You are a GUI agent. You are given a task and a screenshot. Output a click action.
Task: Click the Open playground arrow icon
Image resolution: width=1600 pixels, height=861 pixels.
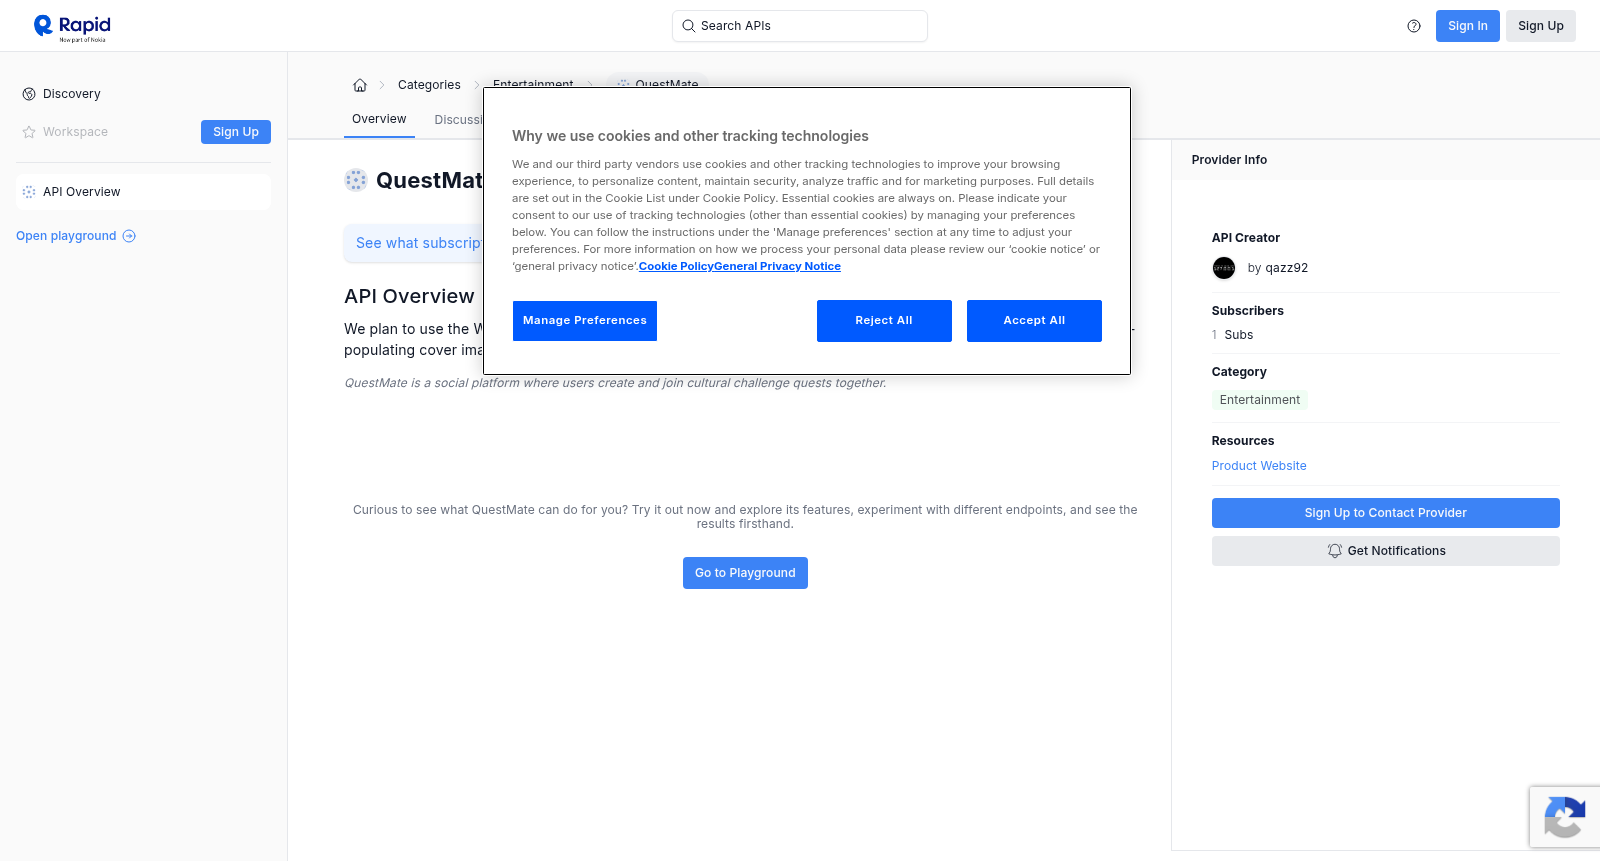click(129, 236)
